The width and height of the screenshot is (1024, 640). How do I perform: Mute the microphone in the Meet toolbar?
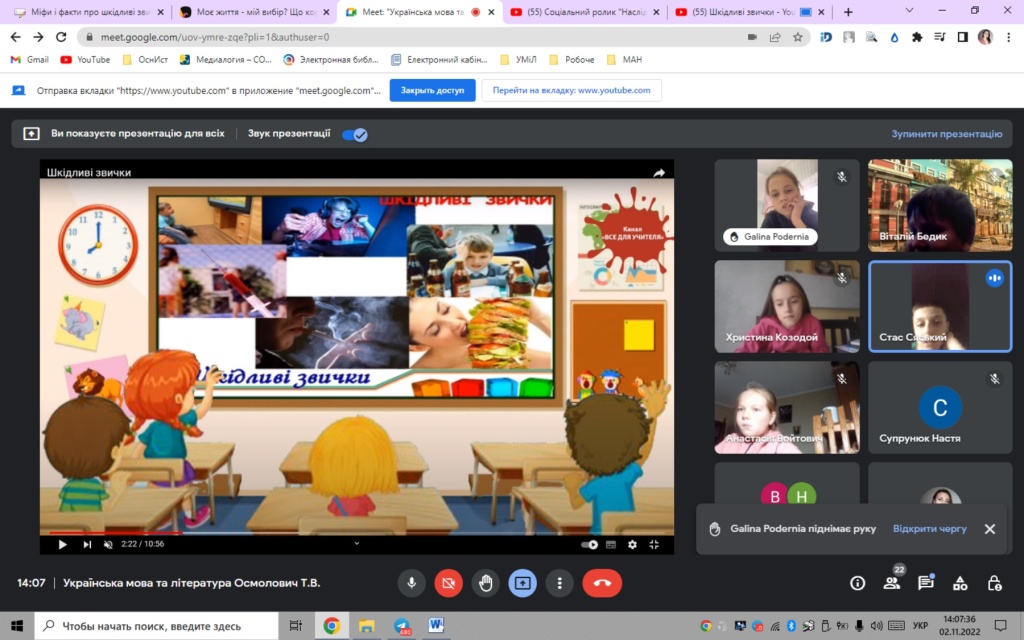coord(411,583)
